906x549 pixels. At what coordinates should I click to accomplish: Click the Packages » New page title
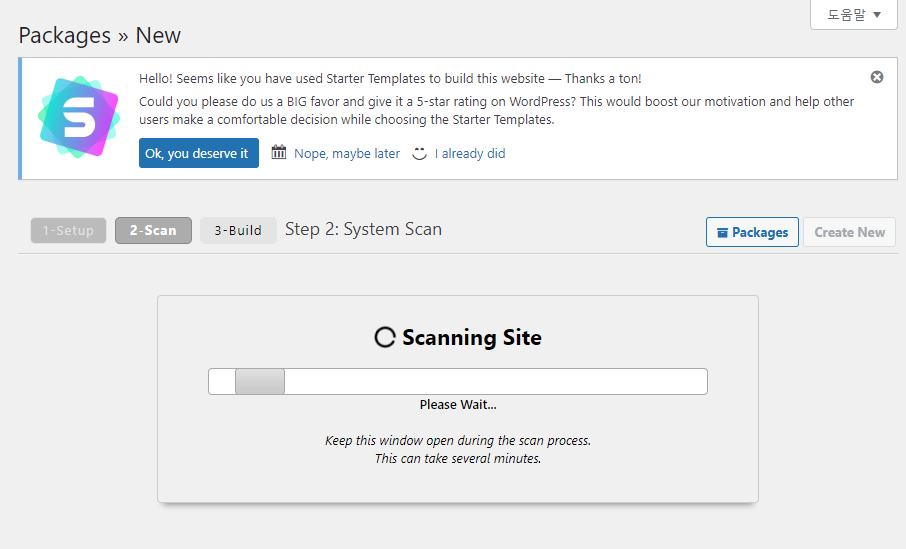pos(99,35)
